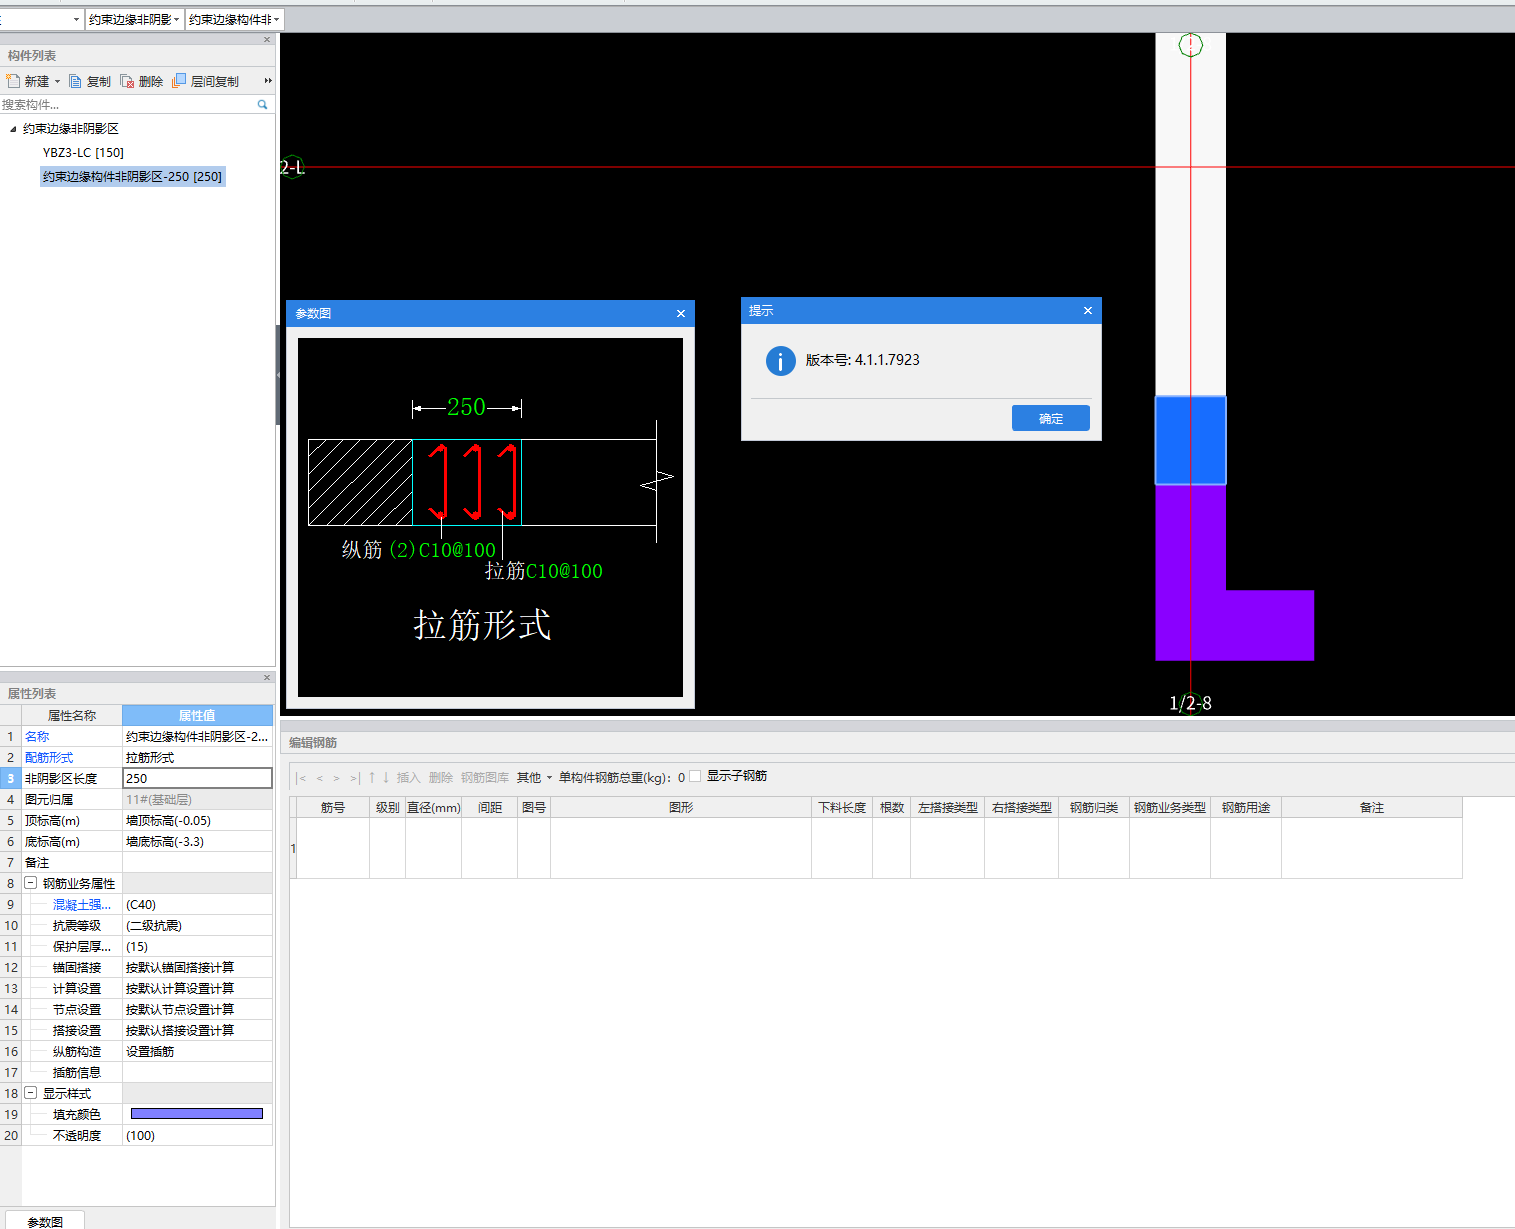Open the 钢筋图库 toolbar item
The height and width of the screenshot is (1229, 1515).
click(x=485, y=777)
